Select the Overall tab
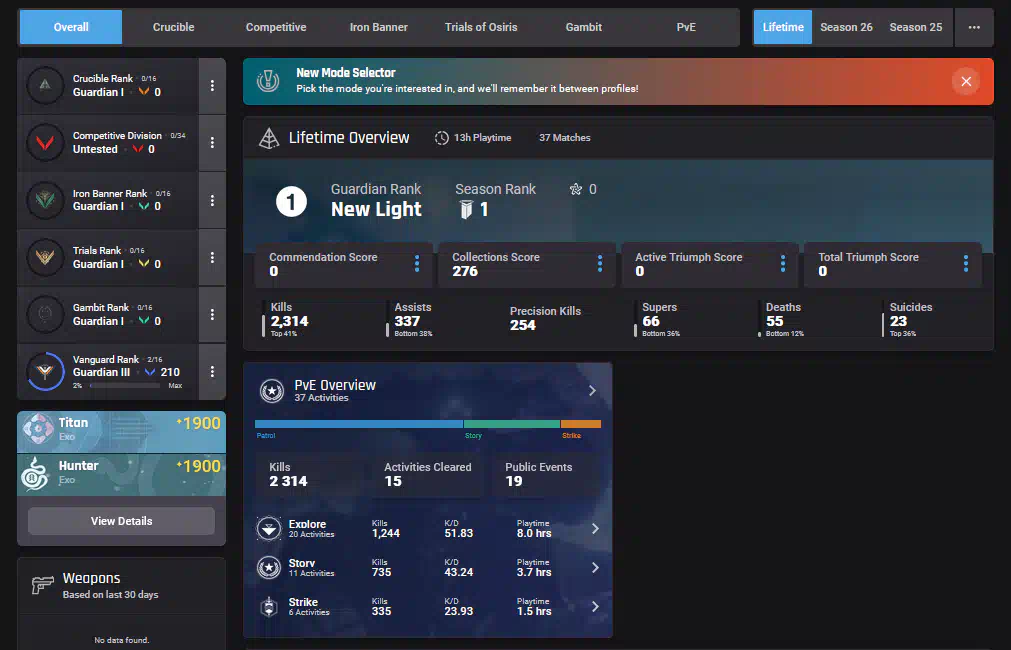The height and width of the screenshot is (650, 1011). pyautogui.click(x=71, y=27)
